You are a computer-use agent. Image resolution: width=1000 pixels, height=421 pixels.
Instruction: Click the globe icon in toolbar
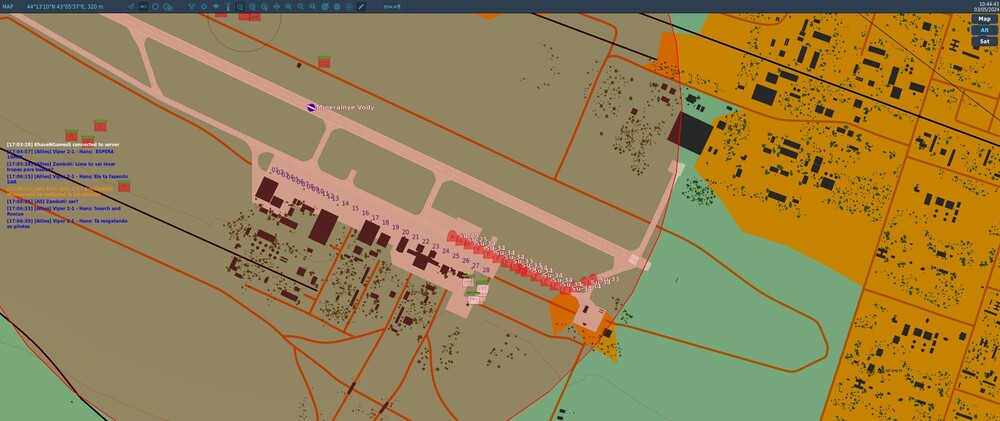pyautogui.click(x=337, y=6)
